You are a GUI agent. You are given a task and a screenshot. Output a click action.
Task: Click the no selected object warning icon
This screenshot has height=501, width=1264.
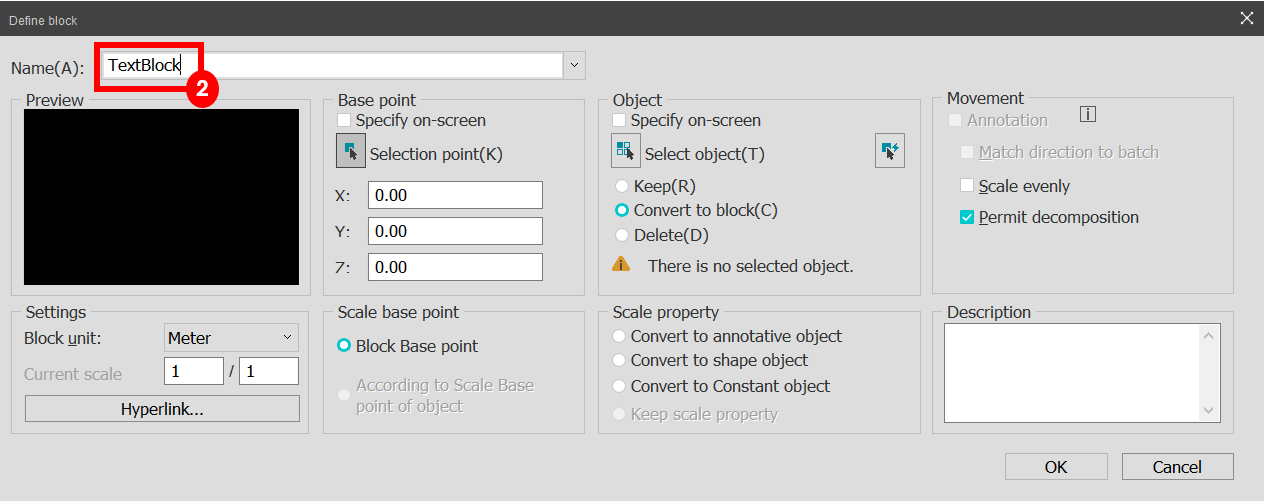622,265
